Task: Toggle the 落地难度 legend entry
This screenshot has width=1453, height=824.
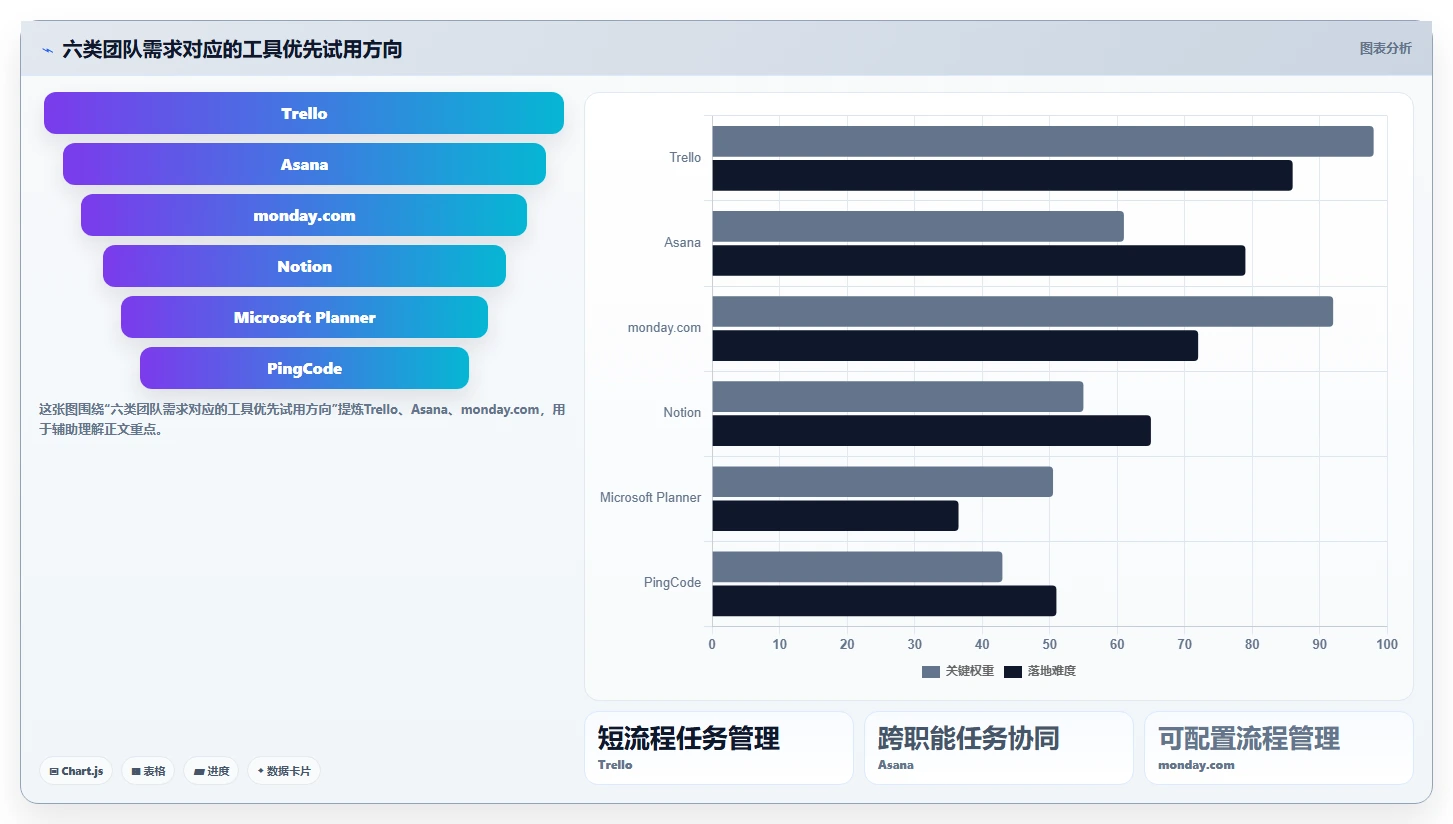Action: (1040, 671)
